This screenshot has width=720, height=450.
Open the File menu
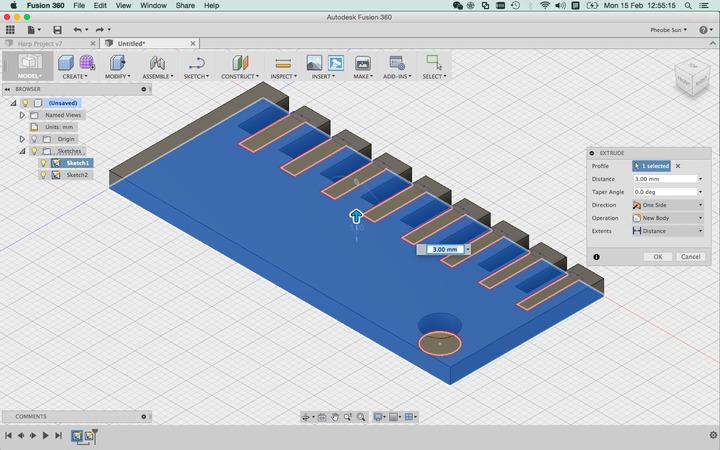click(x=79, y=6)
